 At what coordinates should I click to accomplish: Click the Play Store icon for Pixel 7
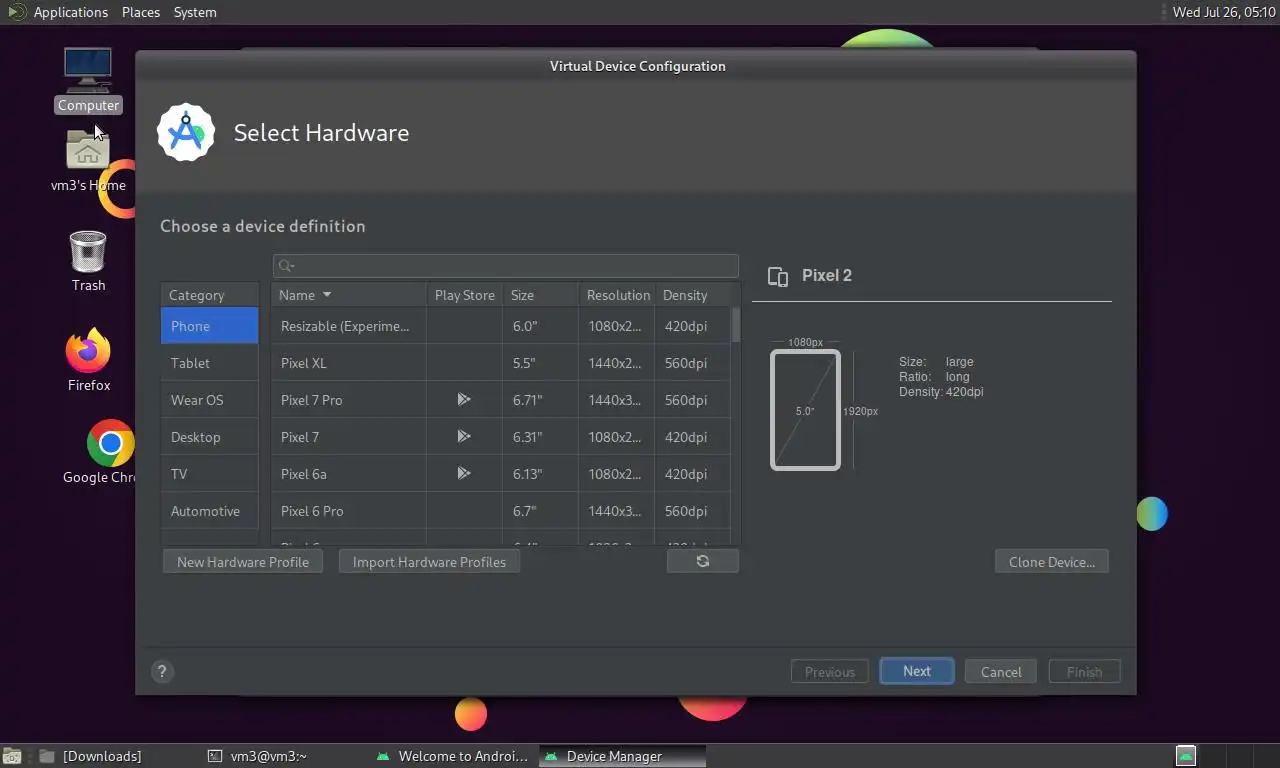coord(464,436)
